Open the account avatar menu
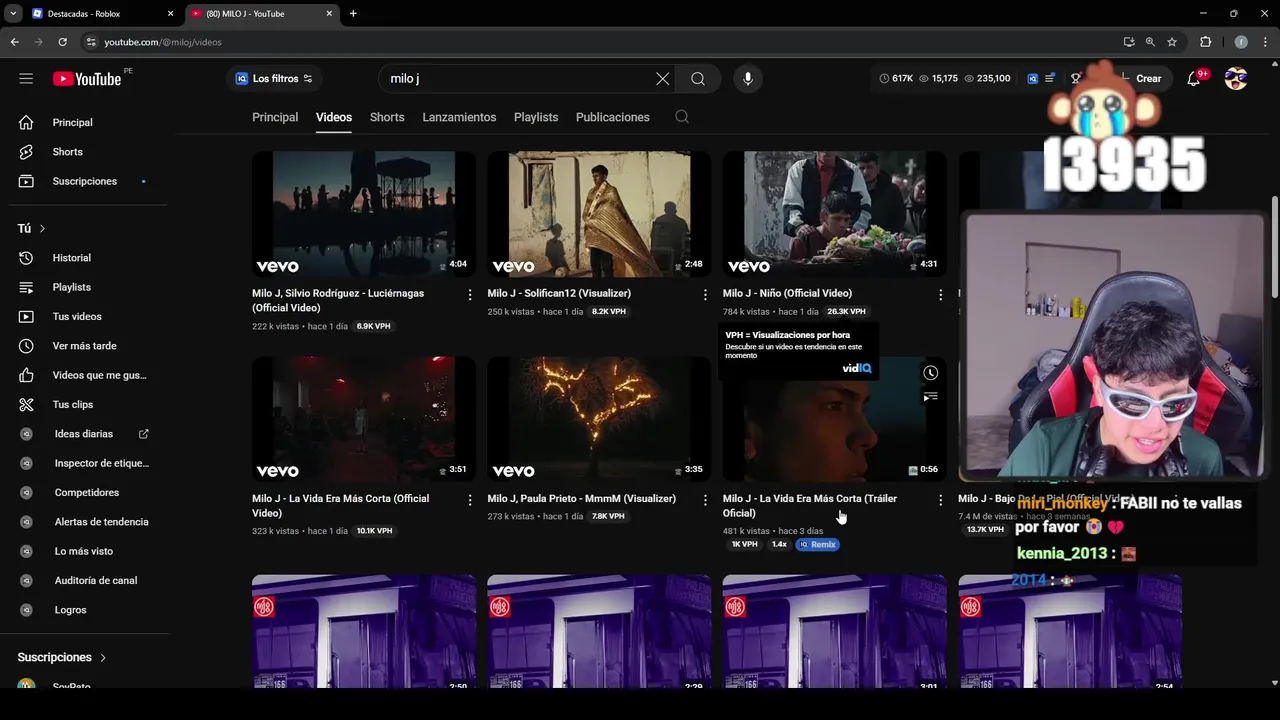Image resolution: width=1280 pixels, height=720 pixels. (1236, 79)
